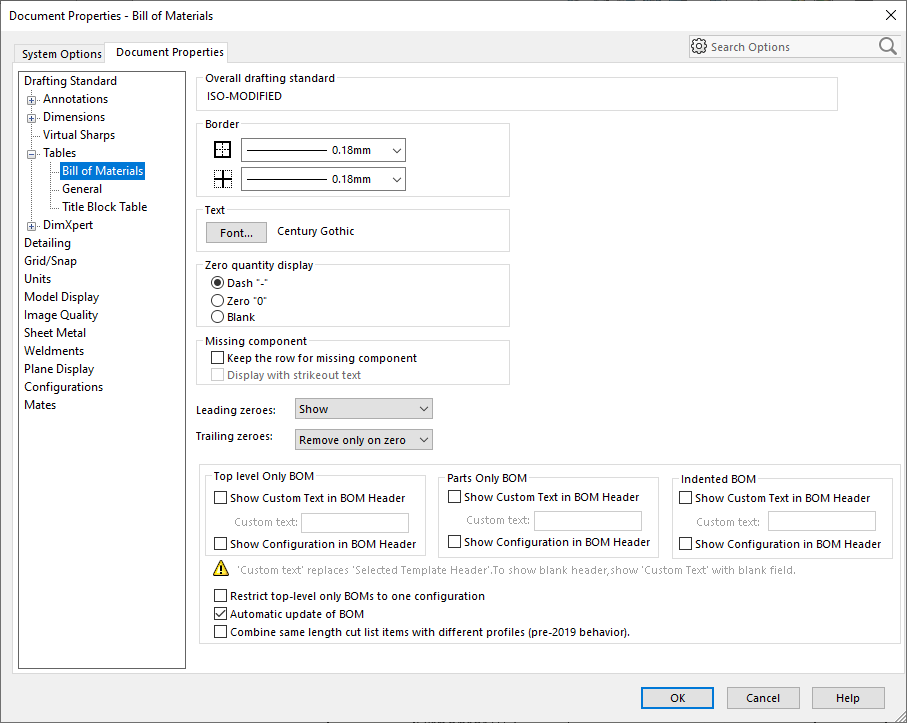Open the Trailing zeroes dropdown

(x=364, y=440)
